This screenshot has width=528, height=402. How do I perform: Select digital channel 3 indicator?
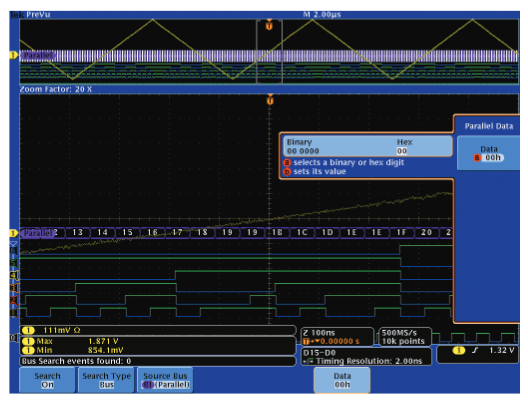point(13,288)
